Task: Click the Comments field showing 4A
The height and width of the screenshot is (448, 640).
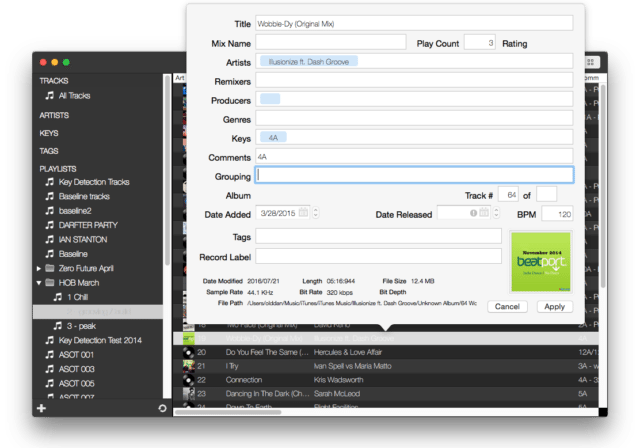Action: pyautogui.click(x=414, y=157)
